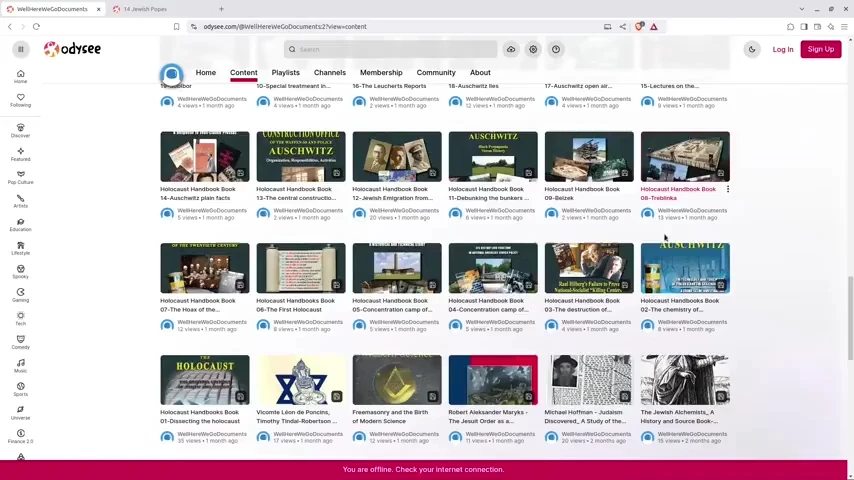Viewport: 854px width, 480px height.
Task: Open Music category in sidebar
Action: click(x=21, y=366)
